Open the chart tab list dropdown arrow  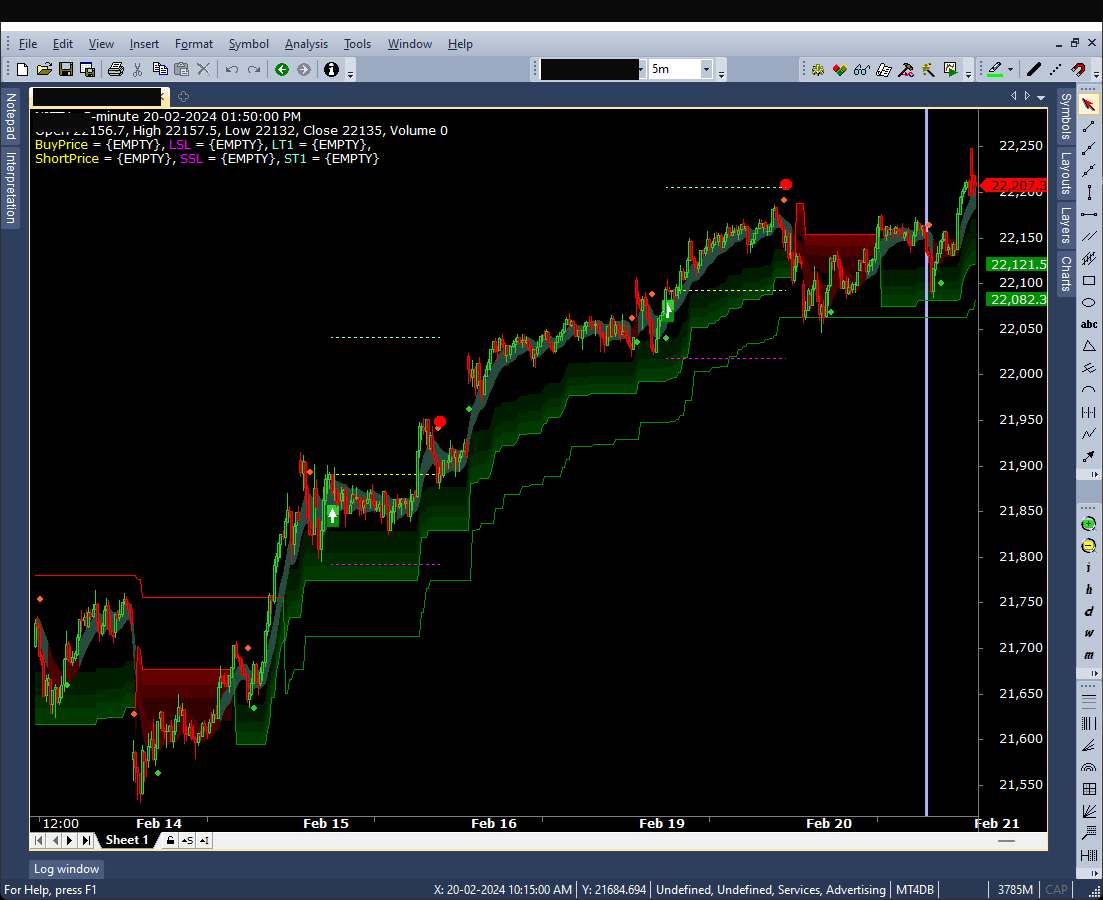pyautogui.click(x=1041, y=96)
